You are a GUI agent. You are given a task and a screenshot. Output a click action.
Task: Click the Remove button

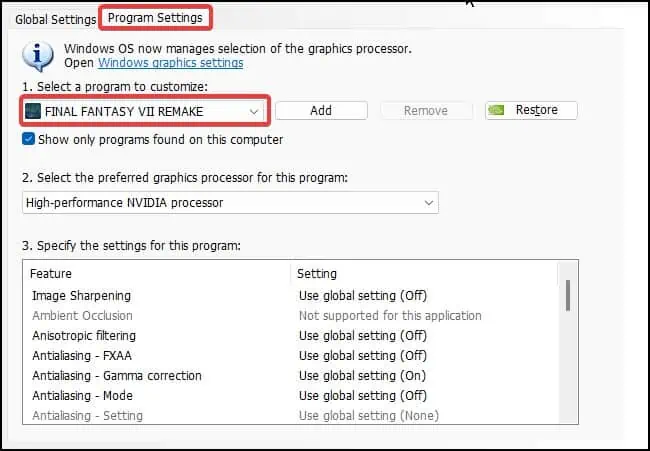[x=425, y=111]
